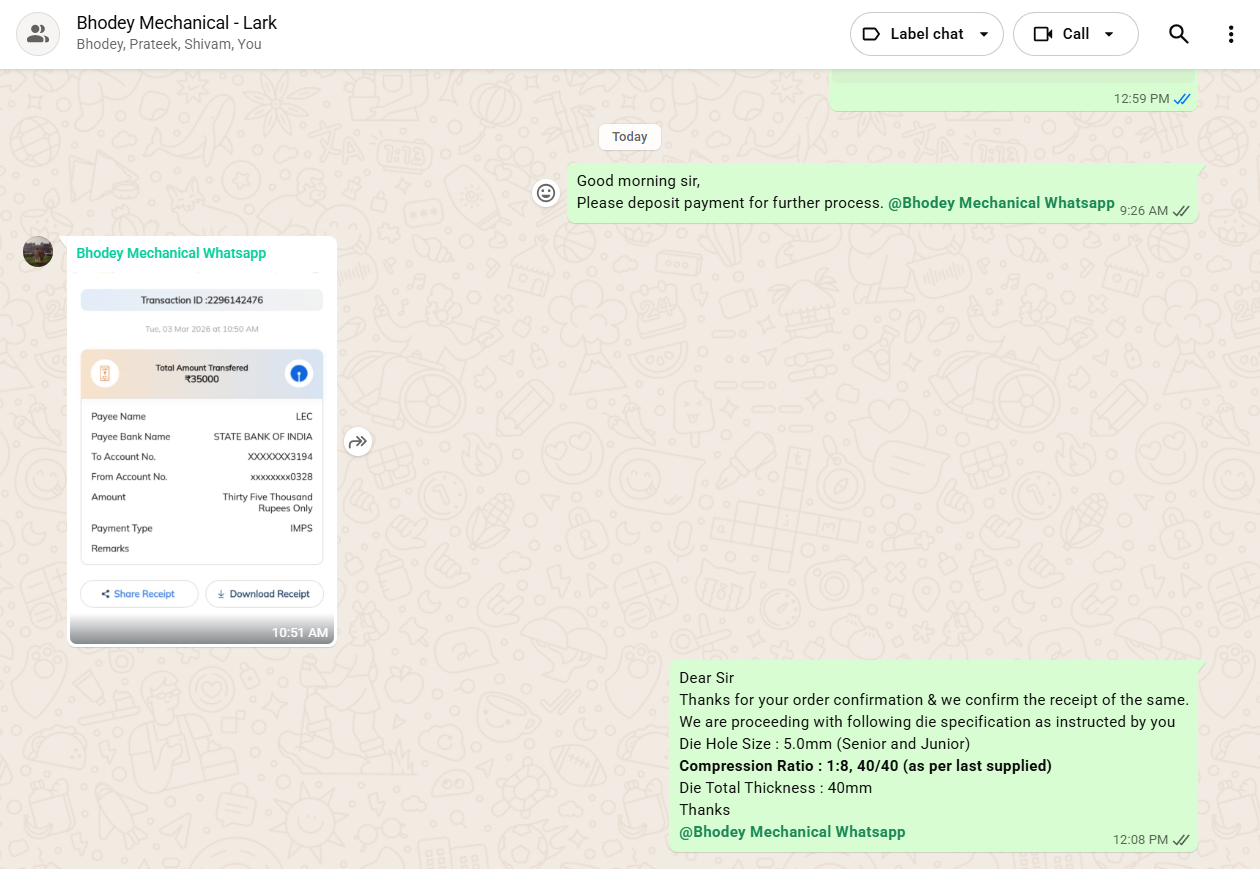Viewport: 1260px width, 869px height.
Task: Click the forward arrow next to receipt image
Action: pos(358,441)
